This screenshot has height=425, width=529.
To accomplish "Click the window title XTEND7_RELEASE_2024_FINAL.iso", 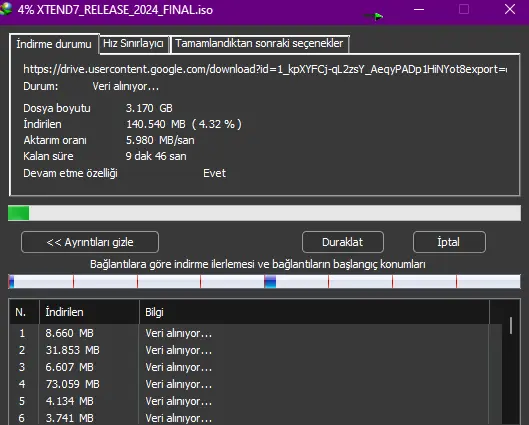I will 124,10.
